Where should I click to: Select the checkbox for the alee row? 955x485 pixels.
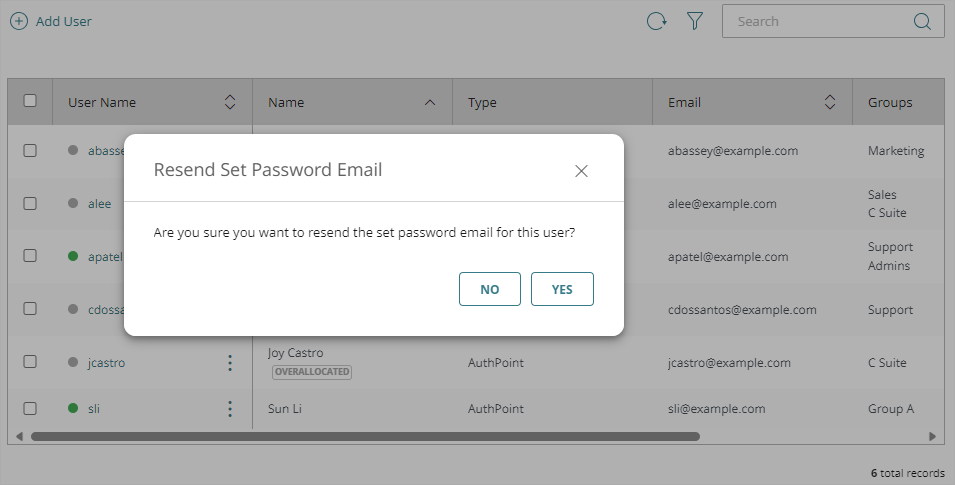pos(30,203)
